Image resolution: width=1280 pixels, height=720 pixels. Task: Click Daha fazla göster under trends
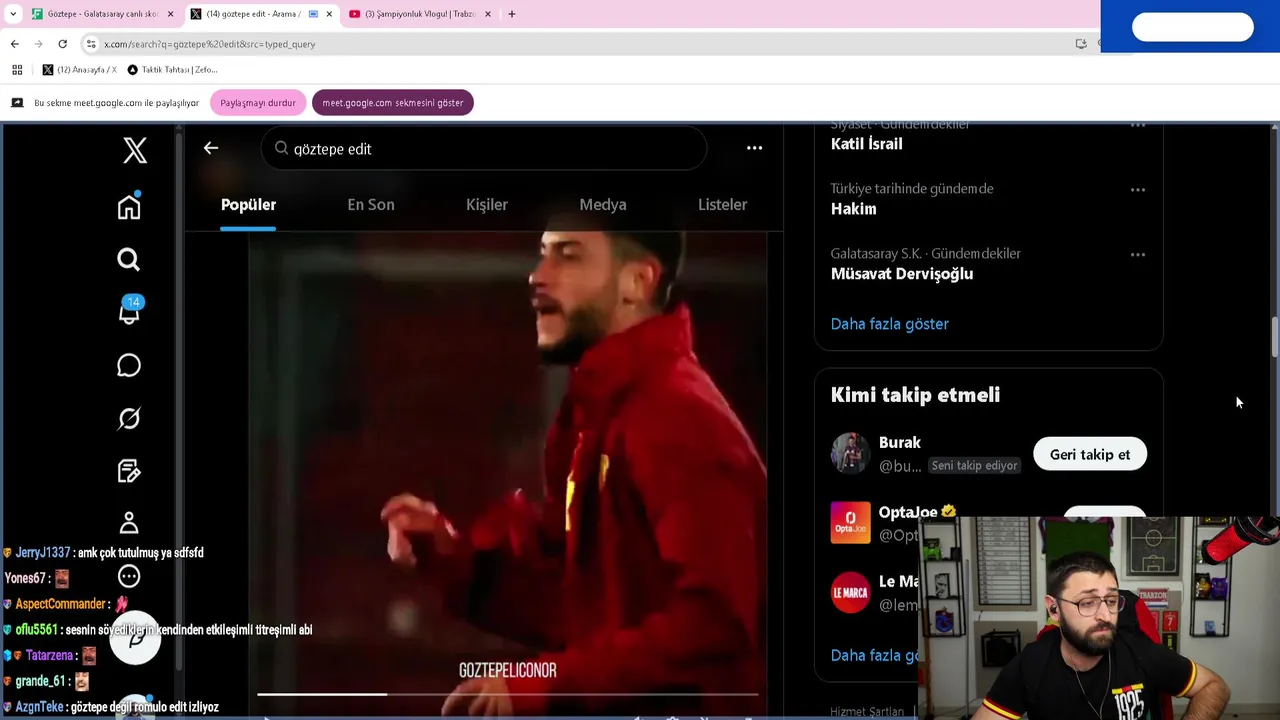(x=889, y=323)
